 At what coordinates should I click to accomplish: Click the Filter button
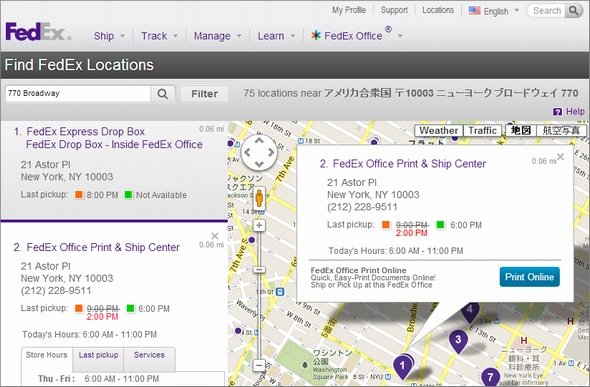click(x=204, y=94)
